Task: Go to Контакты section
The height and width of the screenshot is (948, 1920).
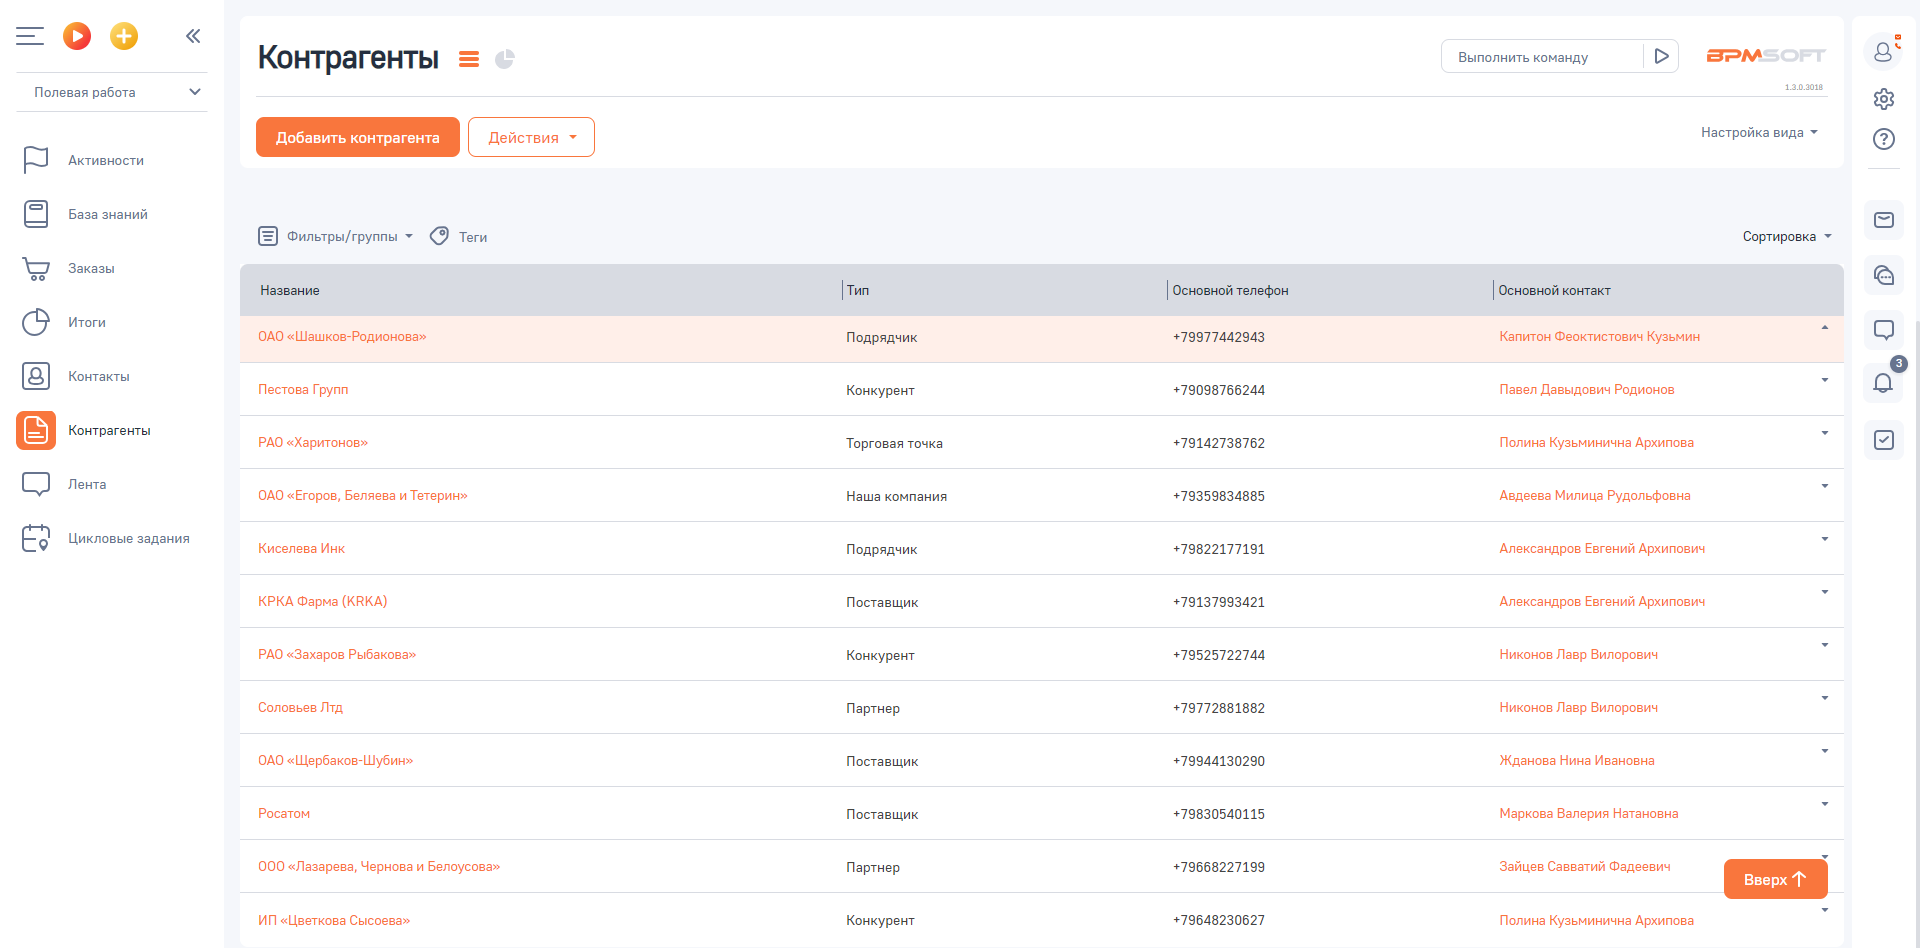Action: point(99,376)
